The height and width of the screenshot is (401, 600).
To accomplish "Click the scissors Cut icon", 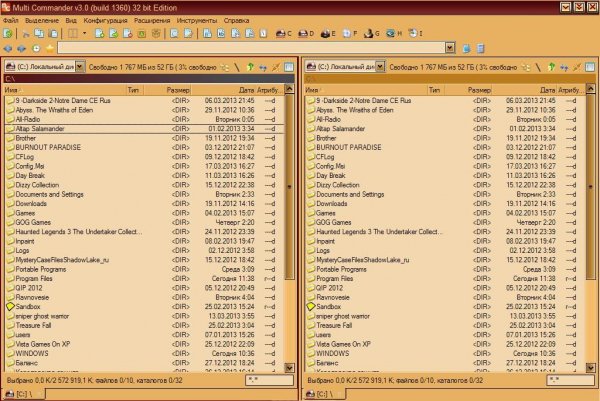I will click(26, 34).
